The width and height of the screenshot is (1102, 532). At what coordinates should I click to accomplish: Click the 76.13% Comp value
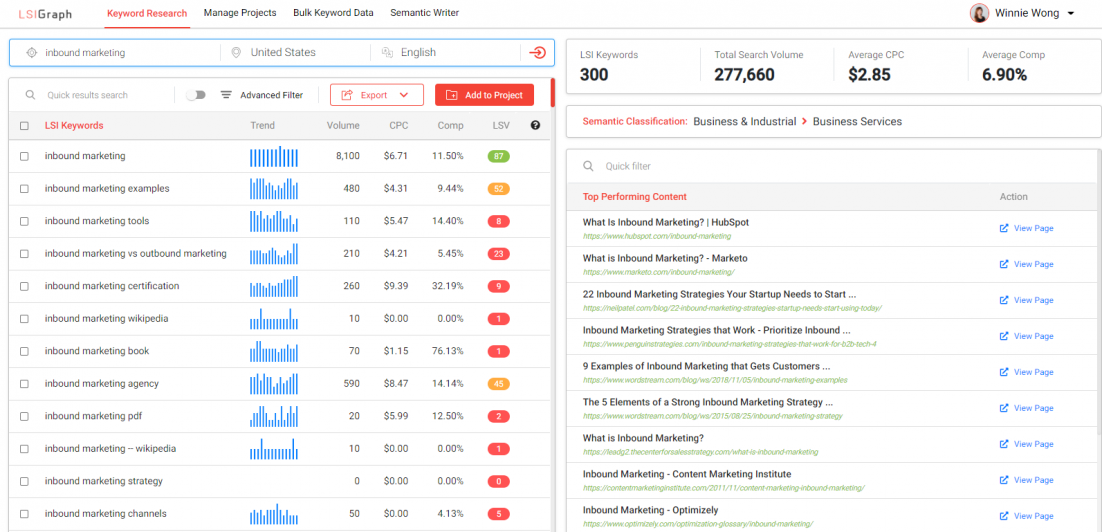click(448, 351)
